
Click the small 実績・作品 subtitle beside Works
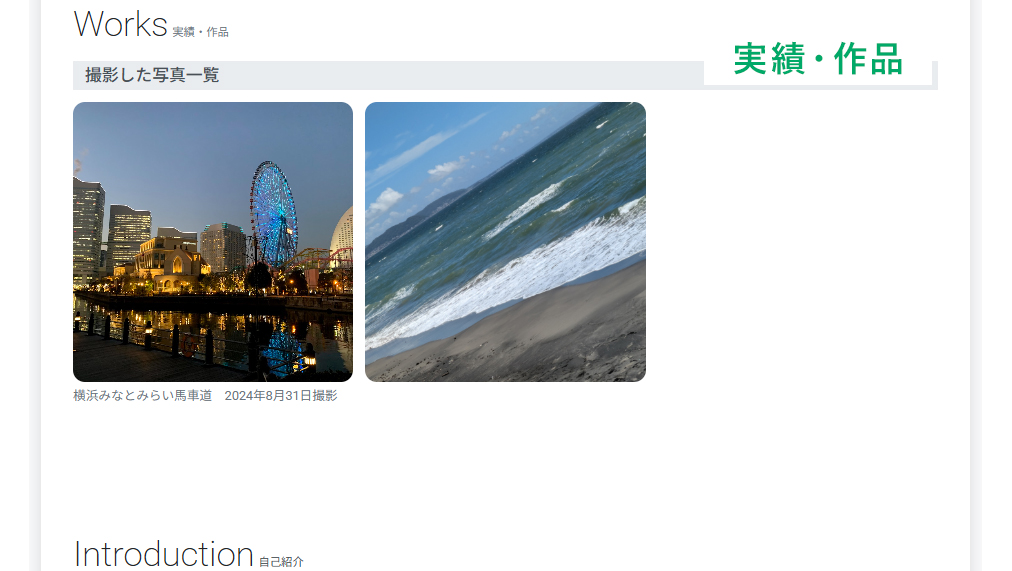tap(200, 32)
